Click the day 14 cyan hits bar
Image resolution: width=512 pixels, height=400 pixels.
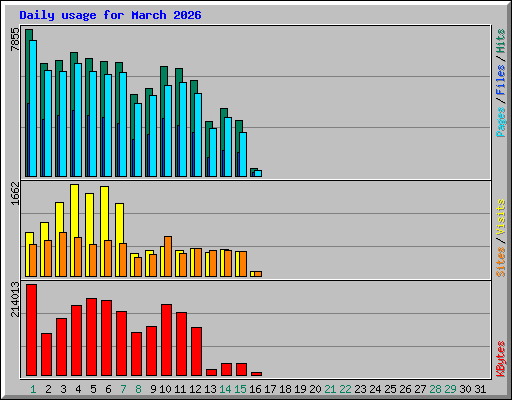pos(228,147)
